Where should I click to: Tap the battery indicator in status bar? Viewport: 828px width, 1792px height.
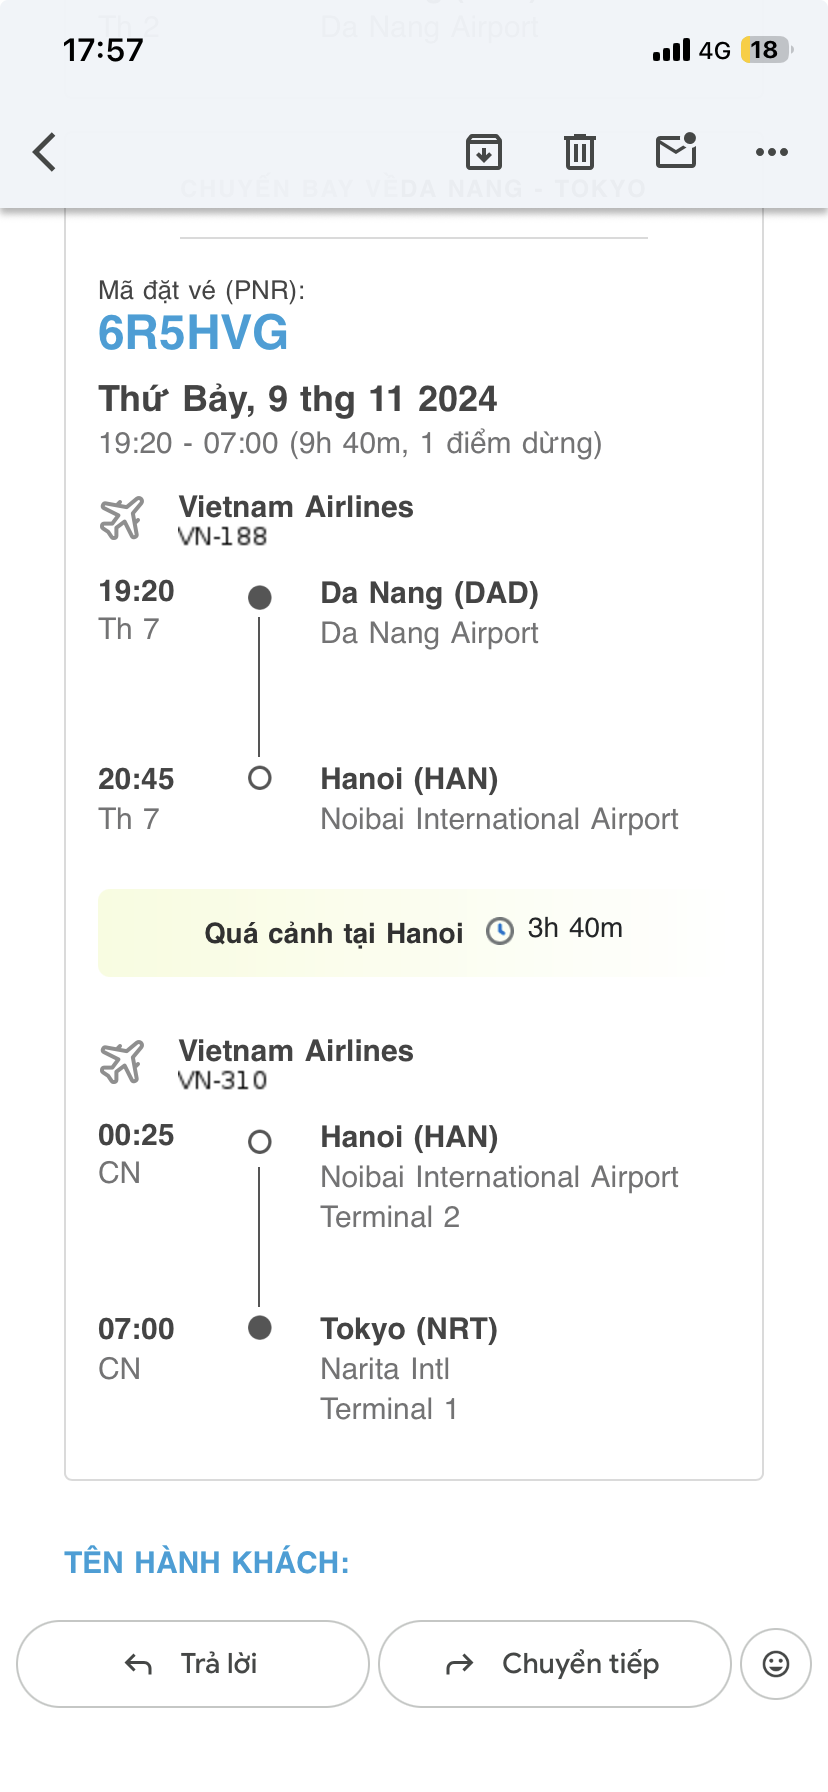coord(765,50)
